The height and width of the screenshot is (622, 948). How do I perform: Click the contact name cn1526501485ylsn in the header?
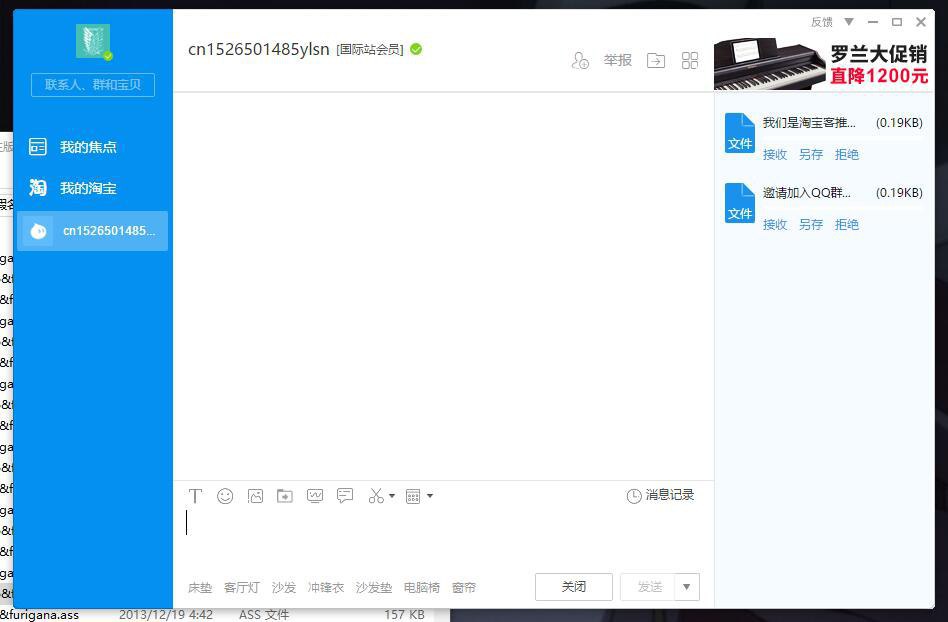pos(259,49)
